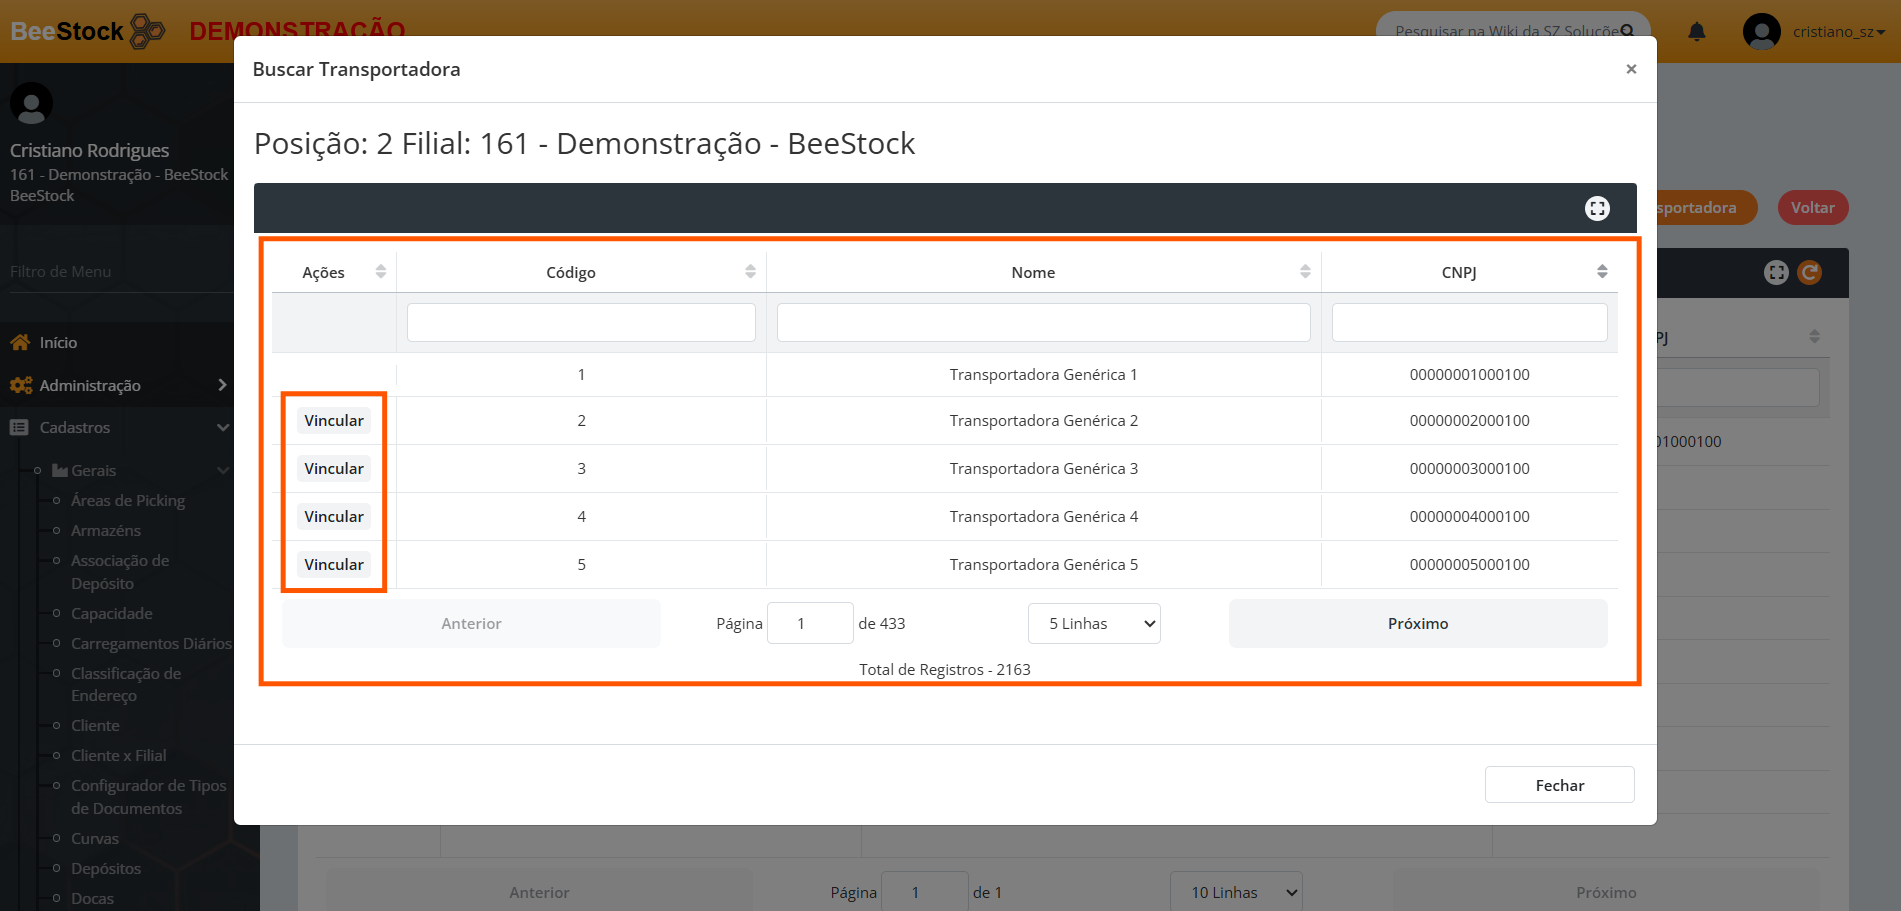Click the Nome filter input field

pyautogui.click(x=1043, y=323)
